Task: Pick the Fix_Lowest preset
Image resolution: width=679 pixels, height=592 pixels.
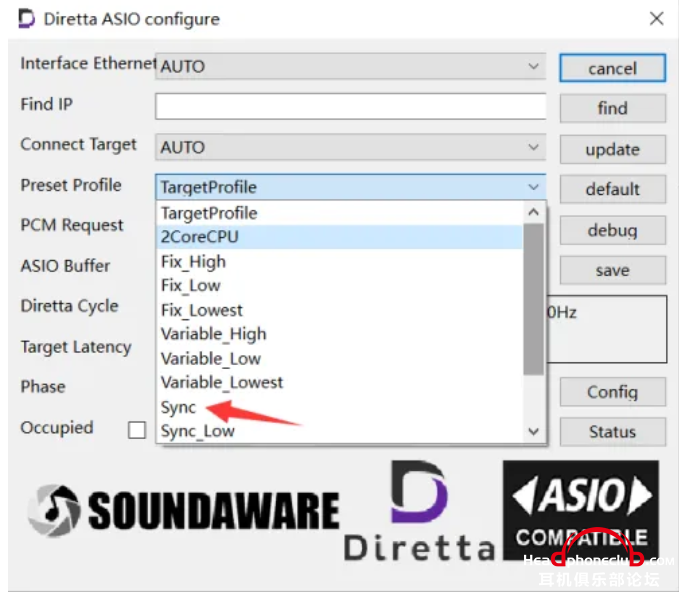Action: [x=339, y=310]
